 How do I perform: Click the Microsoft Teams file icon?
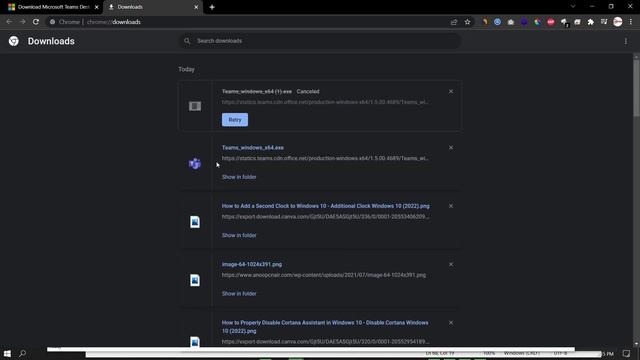click(x=195, y=164)
